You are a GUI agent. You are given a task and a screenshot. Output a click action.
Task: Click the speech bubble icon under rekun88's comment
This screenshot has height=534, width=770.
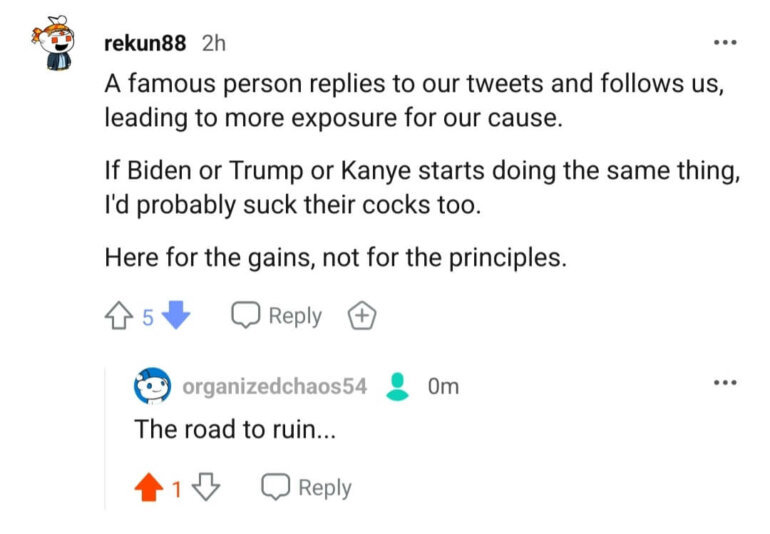245,316
